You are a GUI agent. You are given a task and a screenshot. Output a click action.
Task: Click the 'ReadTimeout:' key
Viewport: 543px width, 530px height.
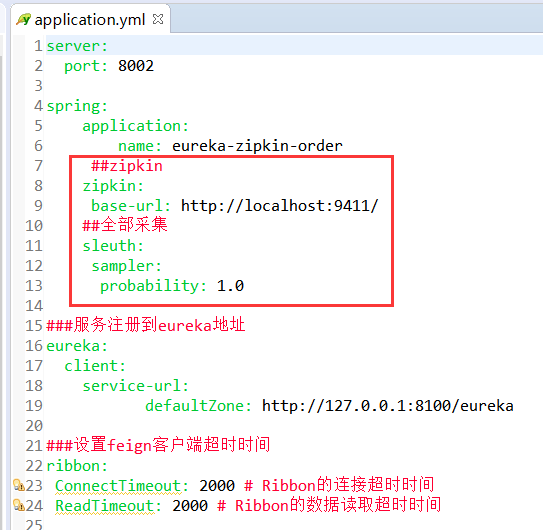click(x=108, y=506)
